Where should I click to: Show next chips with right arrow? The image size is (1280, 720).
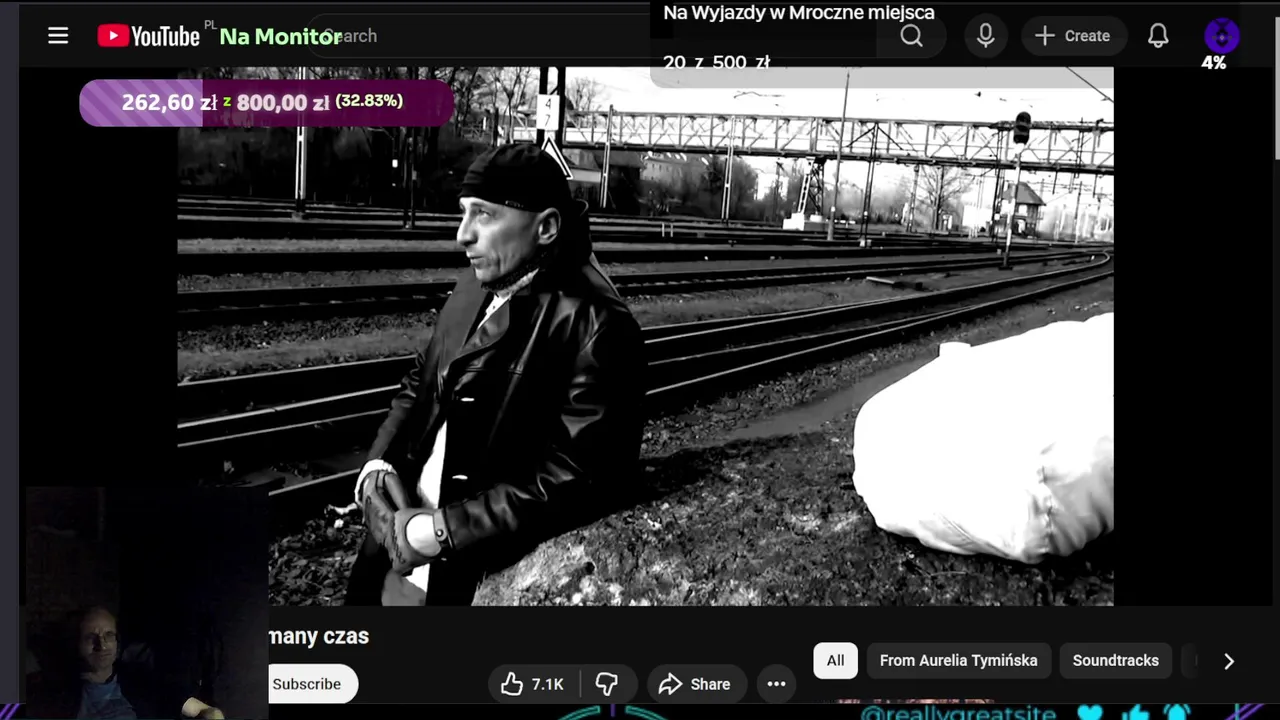(x=1229, y=661)
